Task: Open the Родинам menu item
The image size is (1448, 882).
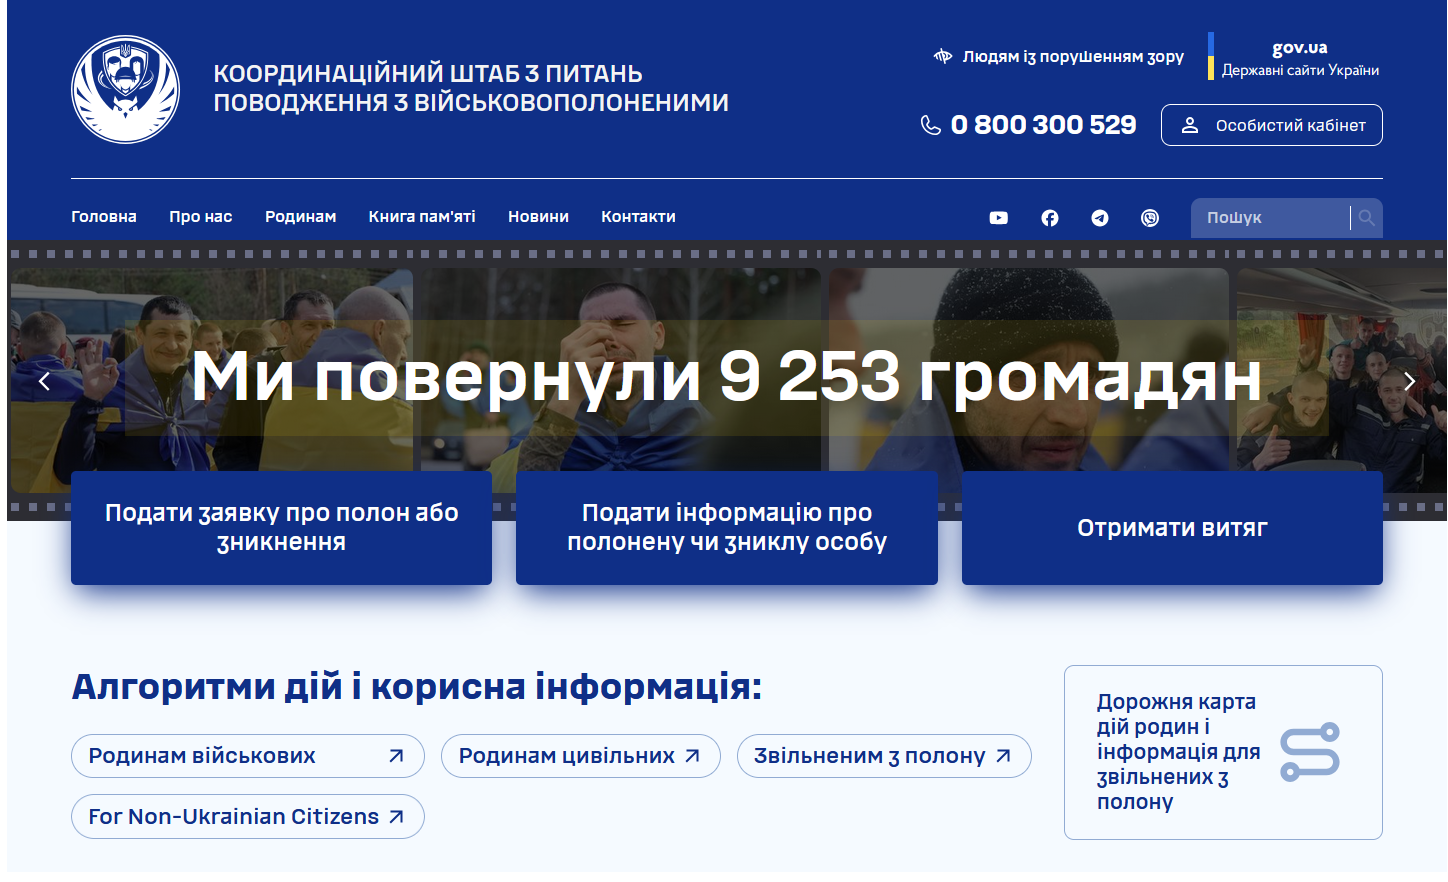Action: coord(300,217)
